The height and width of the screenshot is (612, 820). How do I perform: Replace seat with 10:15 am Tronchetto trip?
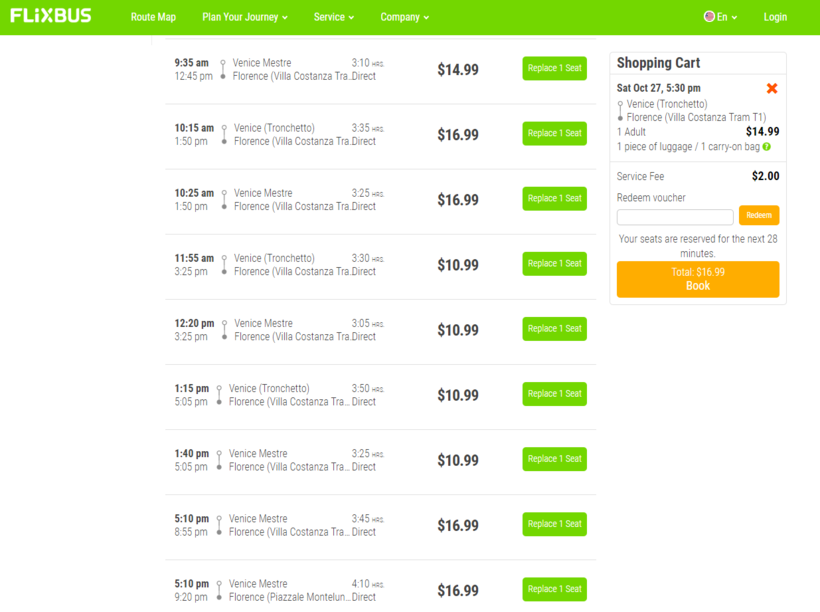(554, 134)
